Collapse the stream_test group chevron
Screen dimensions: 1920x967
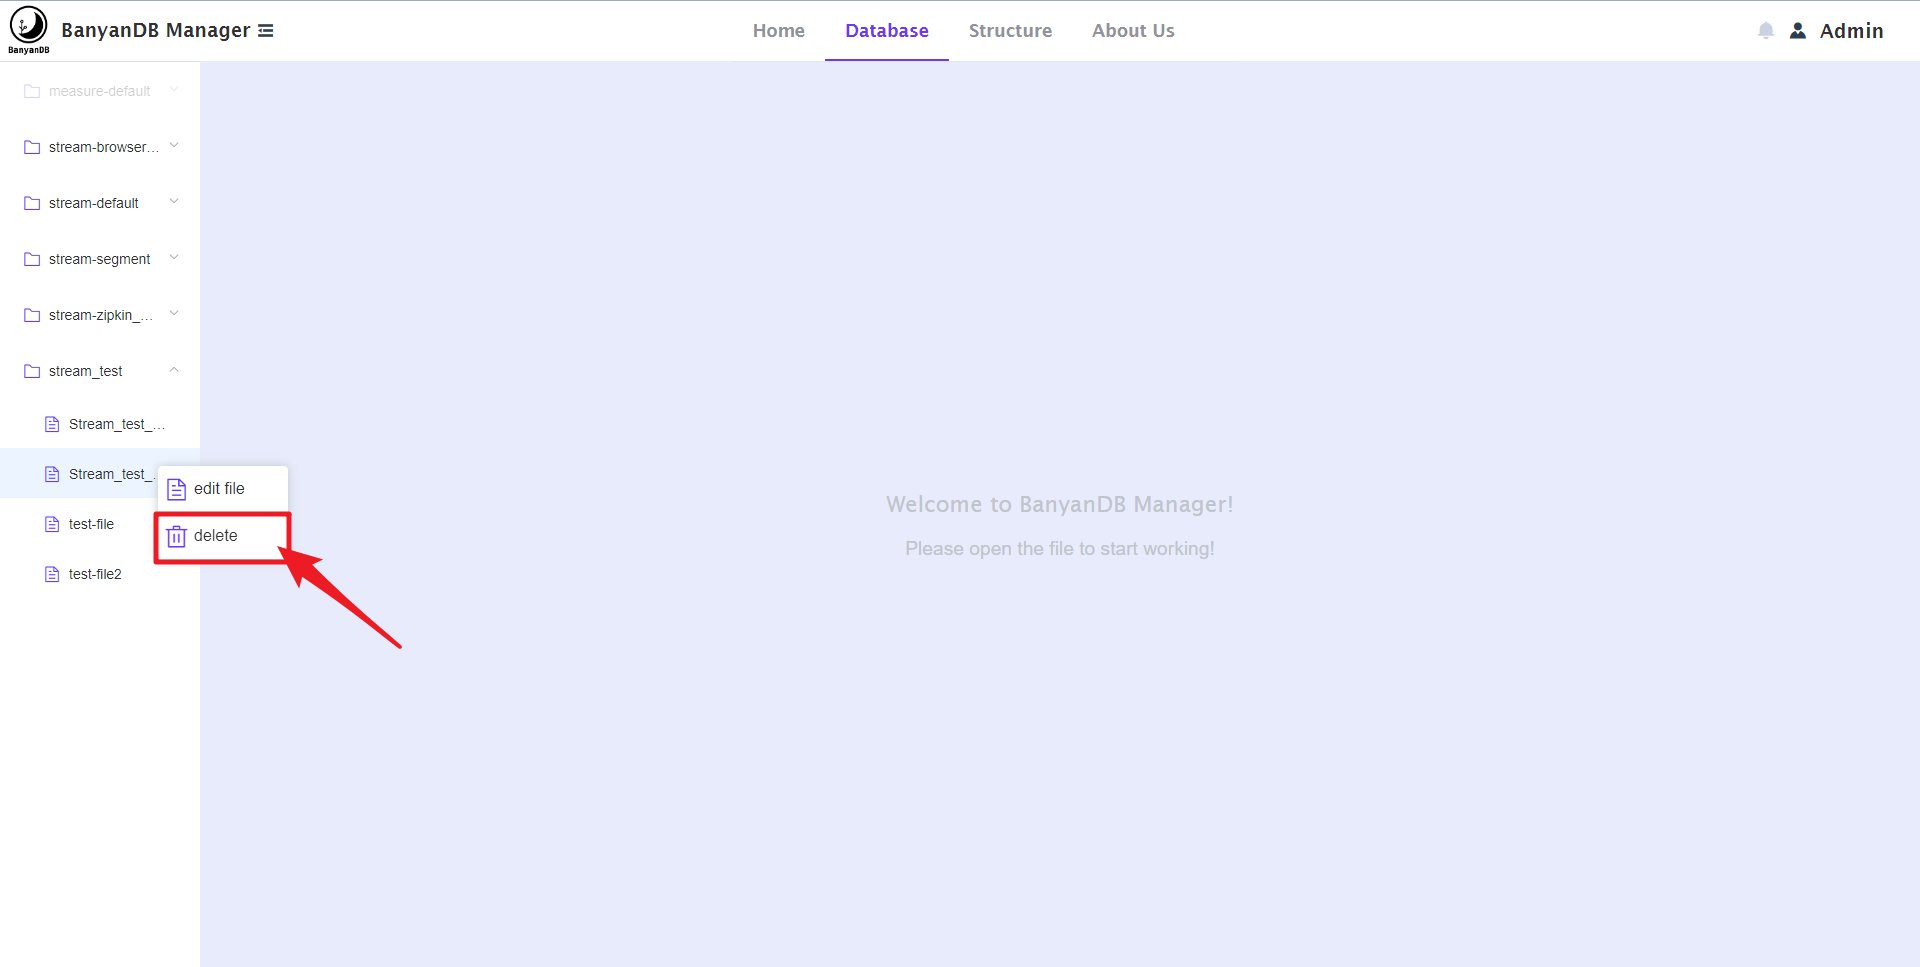[174, 370]
